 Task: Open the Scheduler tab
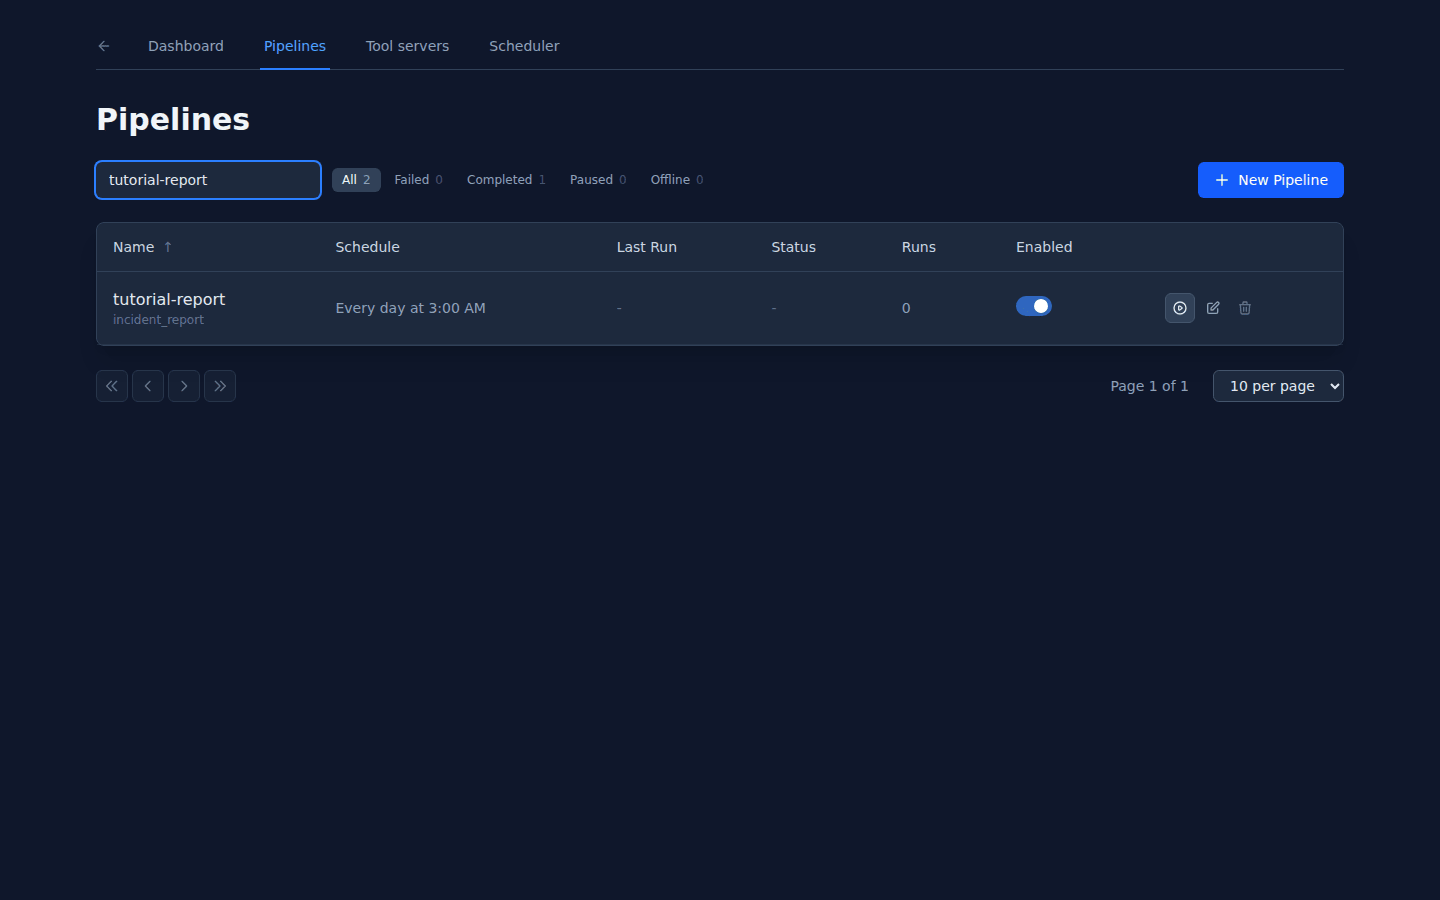[524, 46]
